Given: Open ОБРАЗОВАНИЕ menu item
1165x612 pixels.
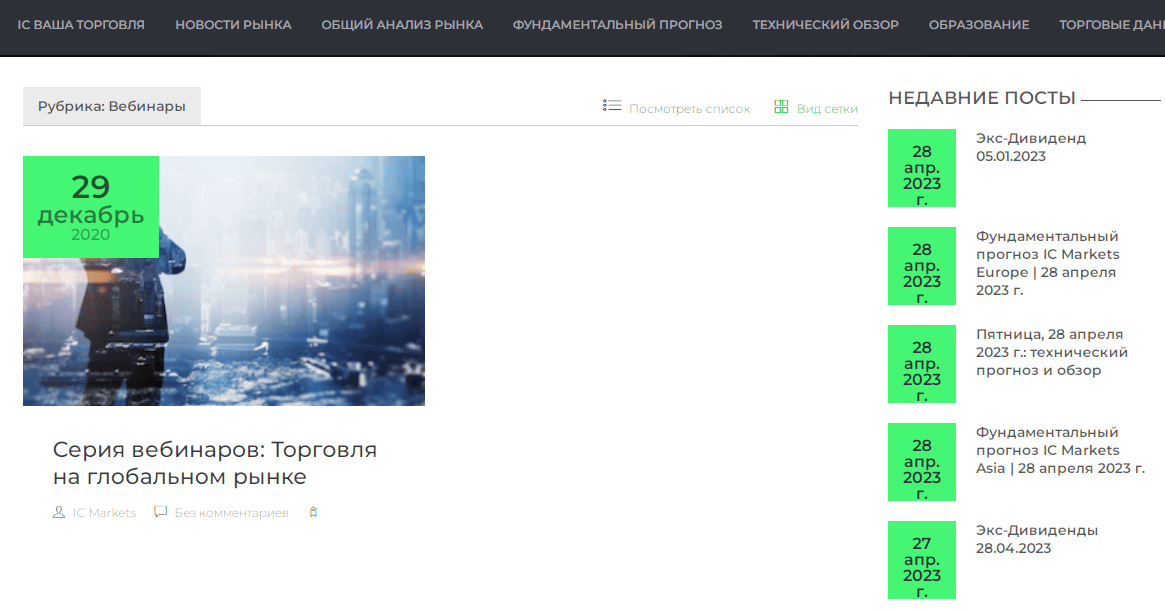Looking at the screenshot, I should click(979, 25).
